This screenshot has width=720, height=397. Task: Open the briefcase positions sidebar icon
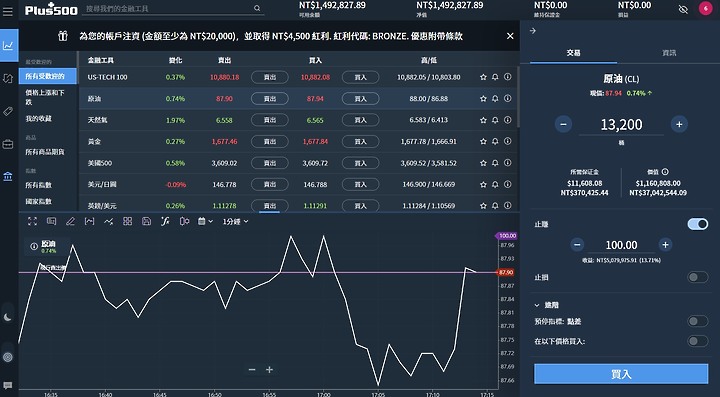click(8, 144)
